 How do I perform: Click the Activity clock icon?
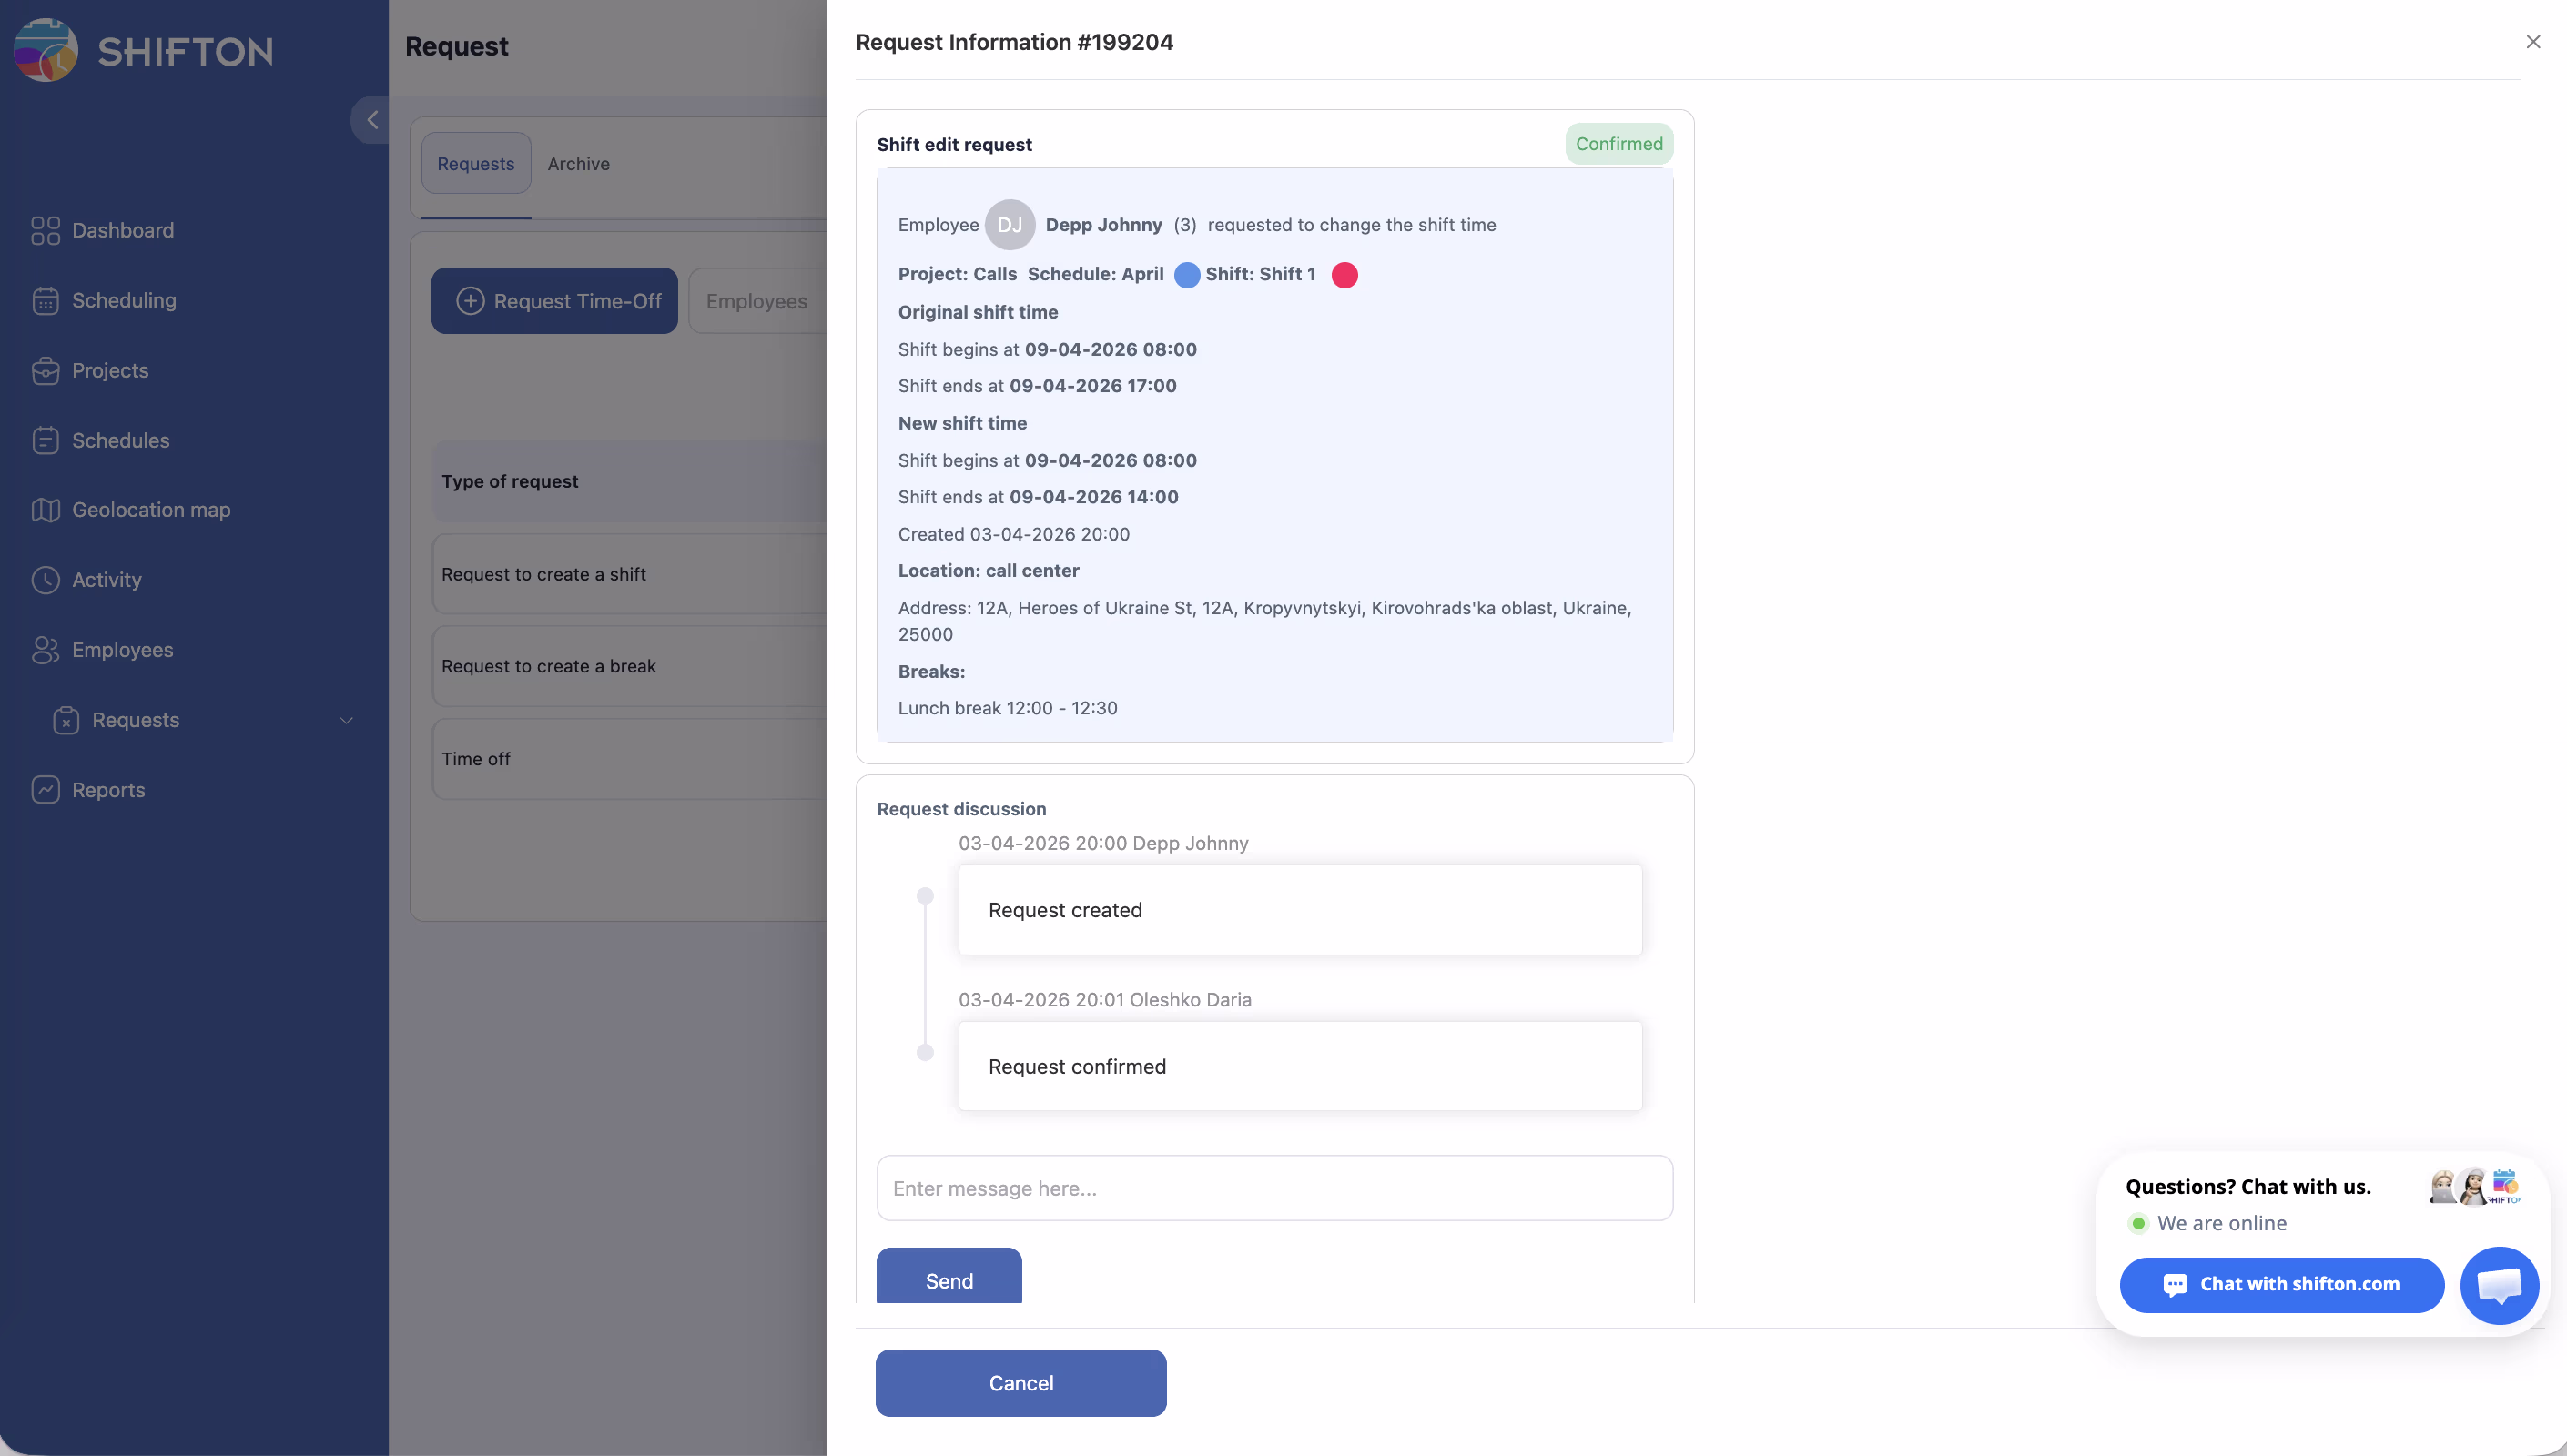[x=45, y=580]
